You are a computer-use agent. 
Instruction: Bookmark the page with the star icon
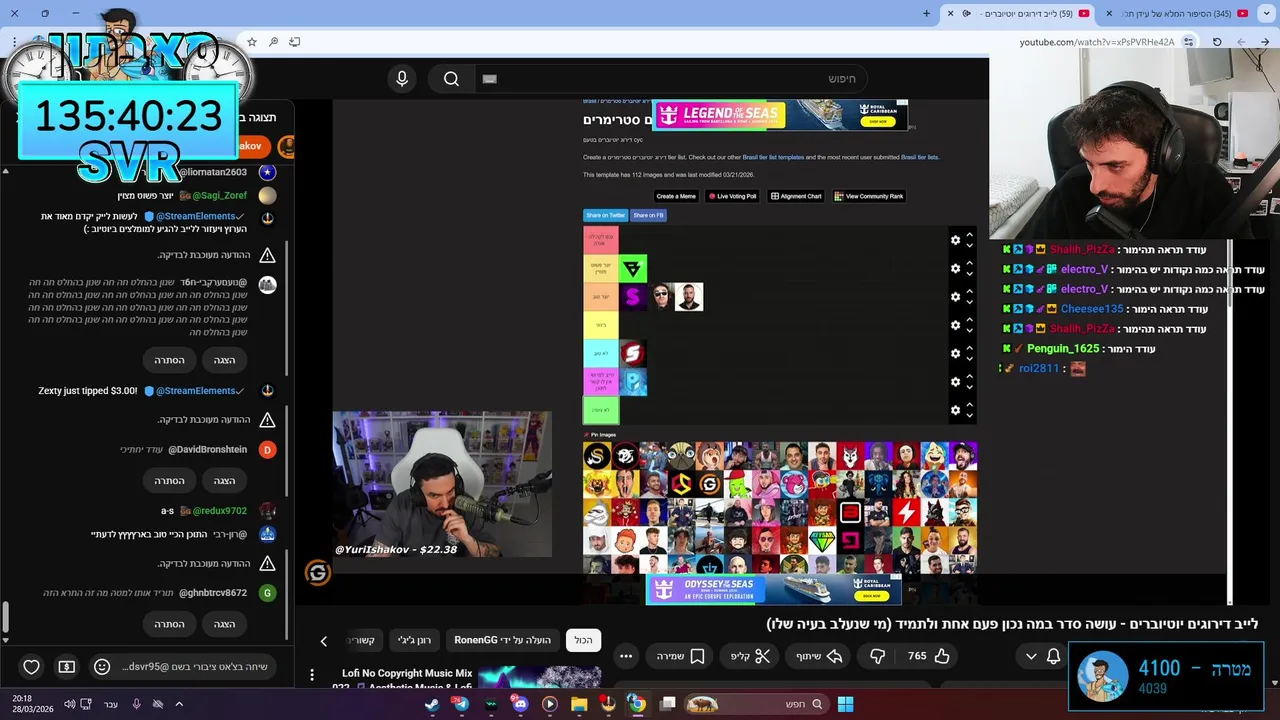[252, 42]
